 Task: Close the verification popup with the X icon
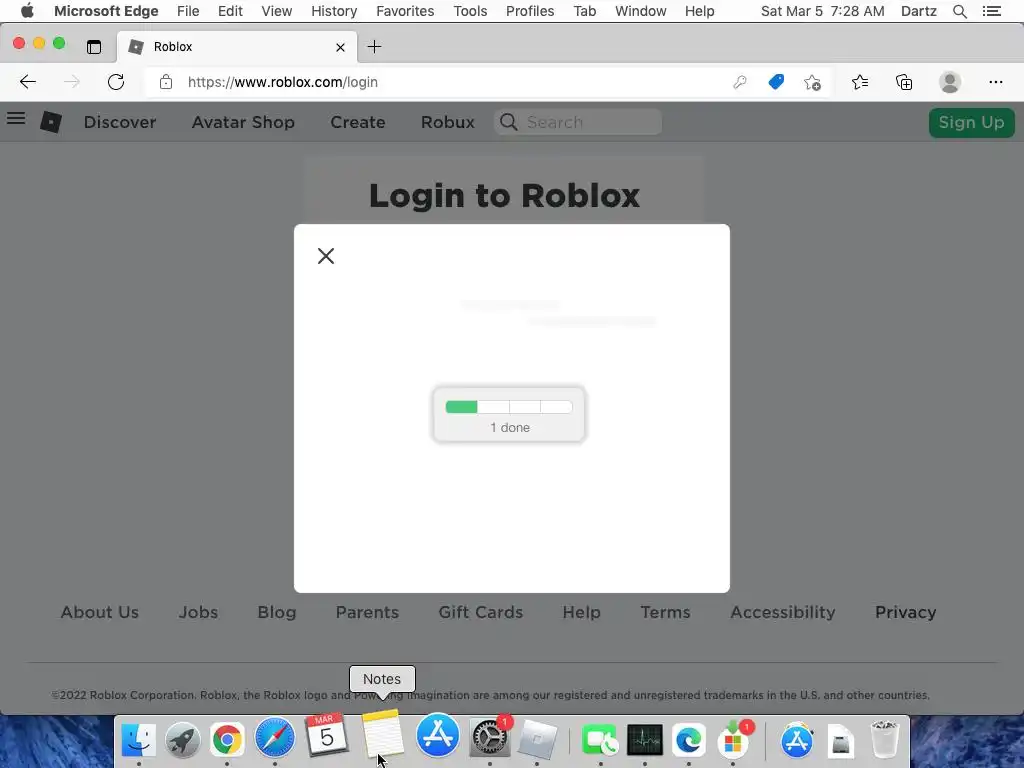[326, 256]
